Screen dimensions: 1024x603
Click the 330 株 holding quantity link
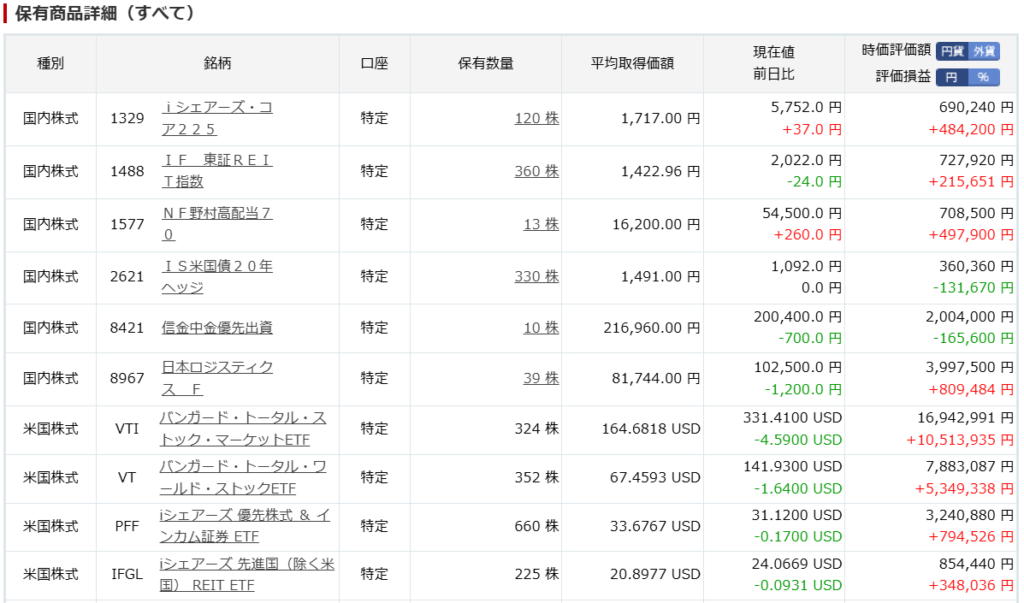tap(537, 277)
